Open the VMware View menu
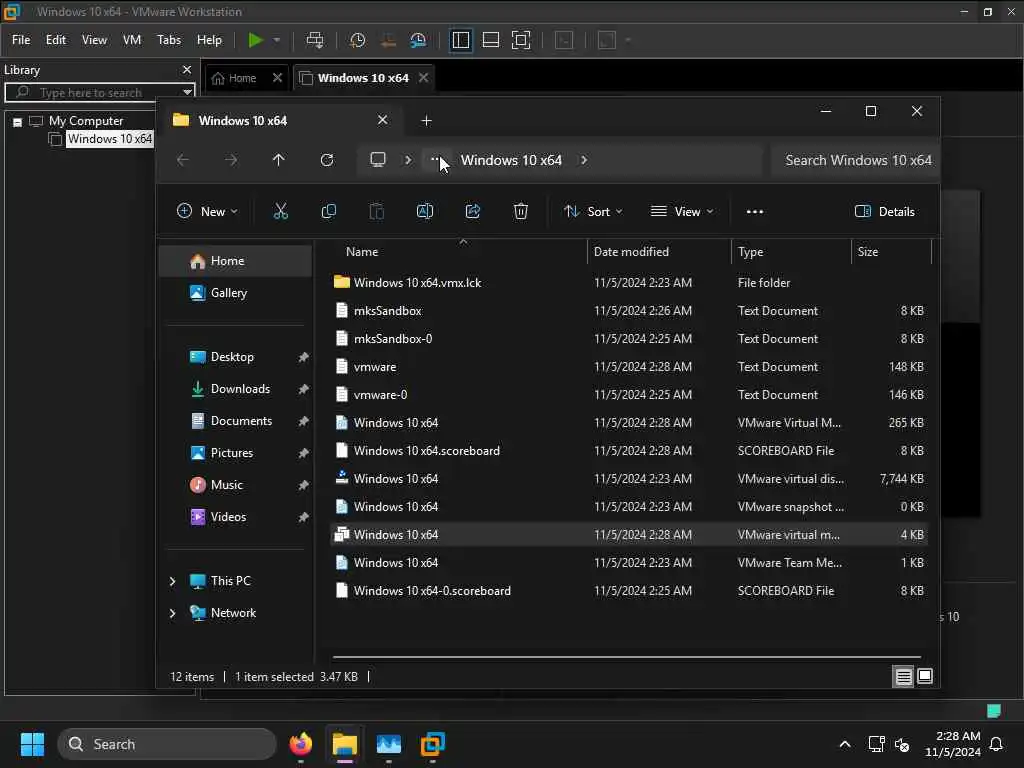Viewport: 1024px width, 768px height. click(x=94, y=40)
